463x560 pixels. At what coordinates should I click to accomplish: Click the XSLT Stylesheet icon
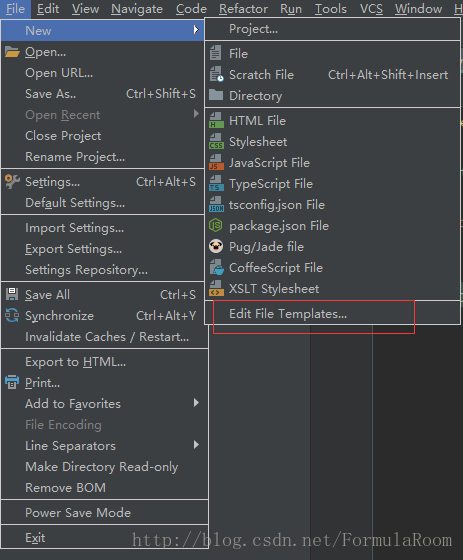216,289
